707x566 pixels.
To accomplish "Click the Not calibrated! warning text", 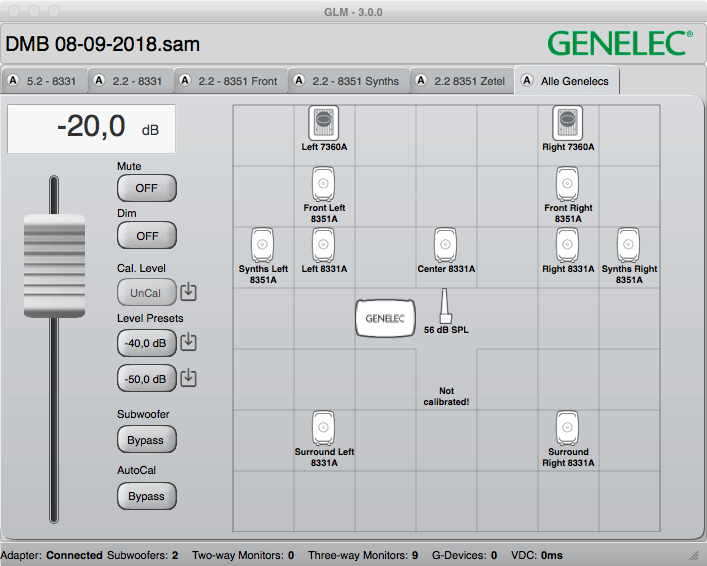I will point(446,396).
